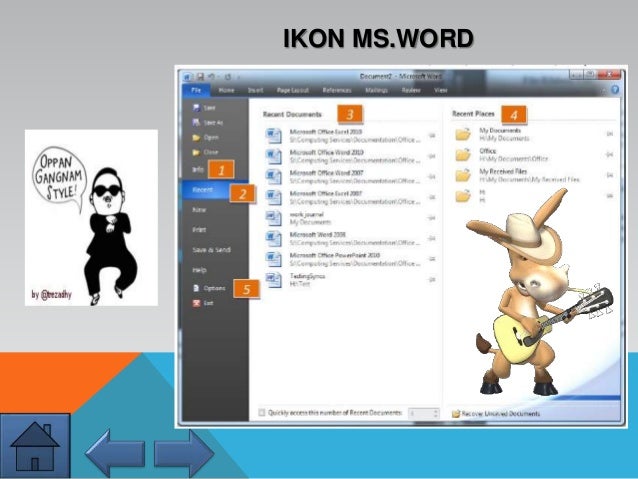Click Recover Unsaved Documents icon
This screenshot has height=479, width=638.
pos(456,413)
